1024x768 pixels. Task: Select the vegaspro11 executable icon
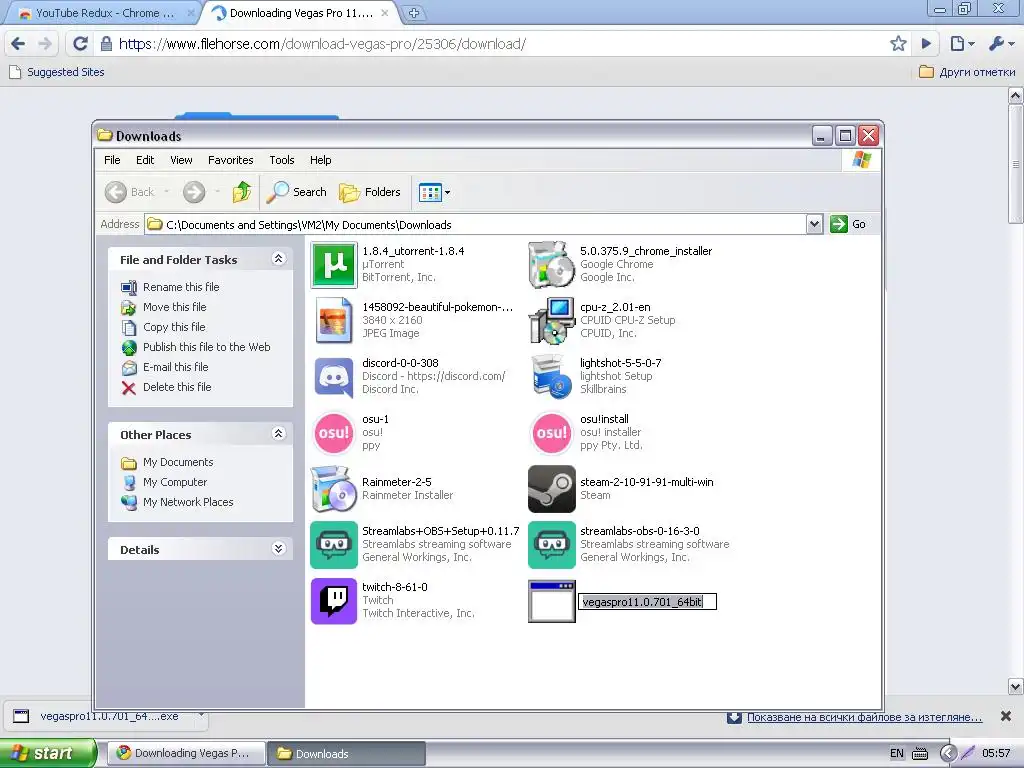[552, 601]
